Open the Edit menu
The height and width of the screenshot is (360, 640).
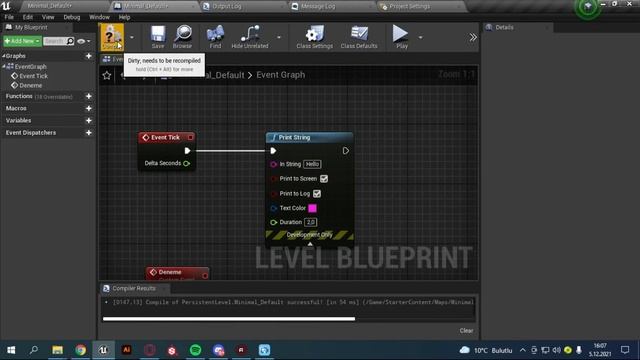tap(28, 17)
